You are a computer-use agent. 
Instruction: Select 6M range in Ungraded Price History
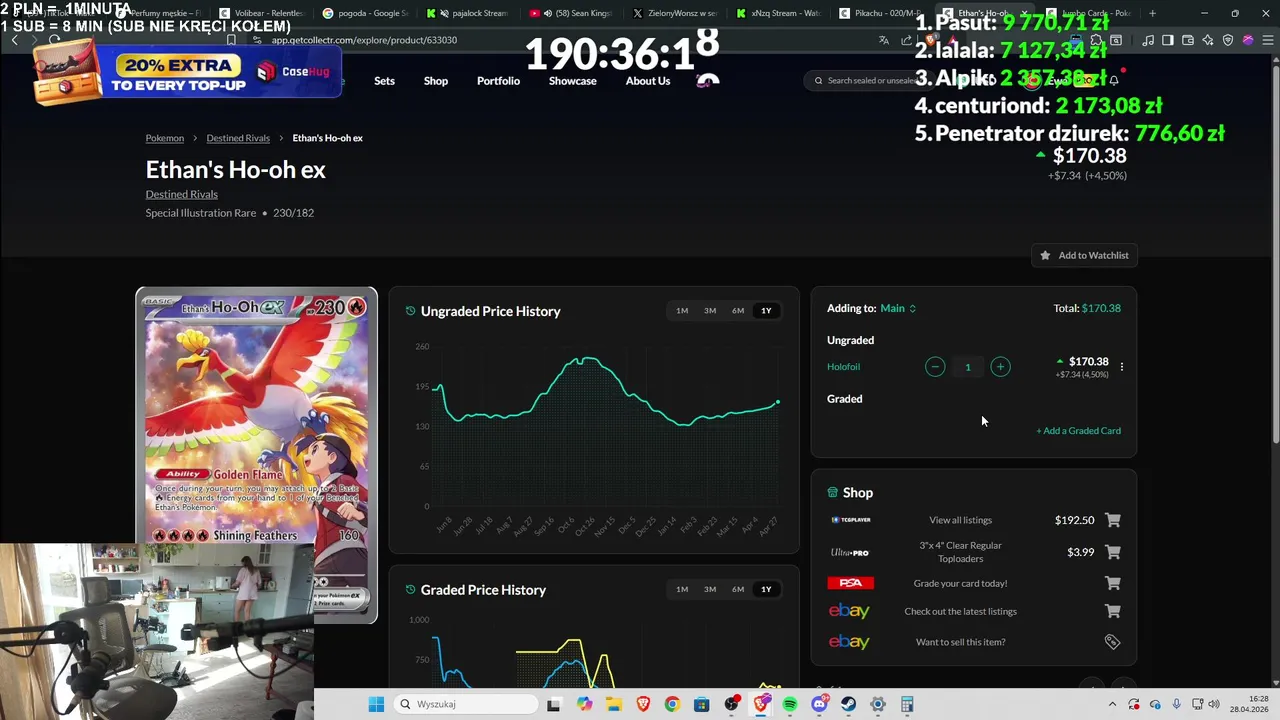[738, 311]
